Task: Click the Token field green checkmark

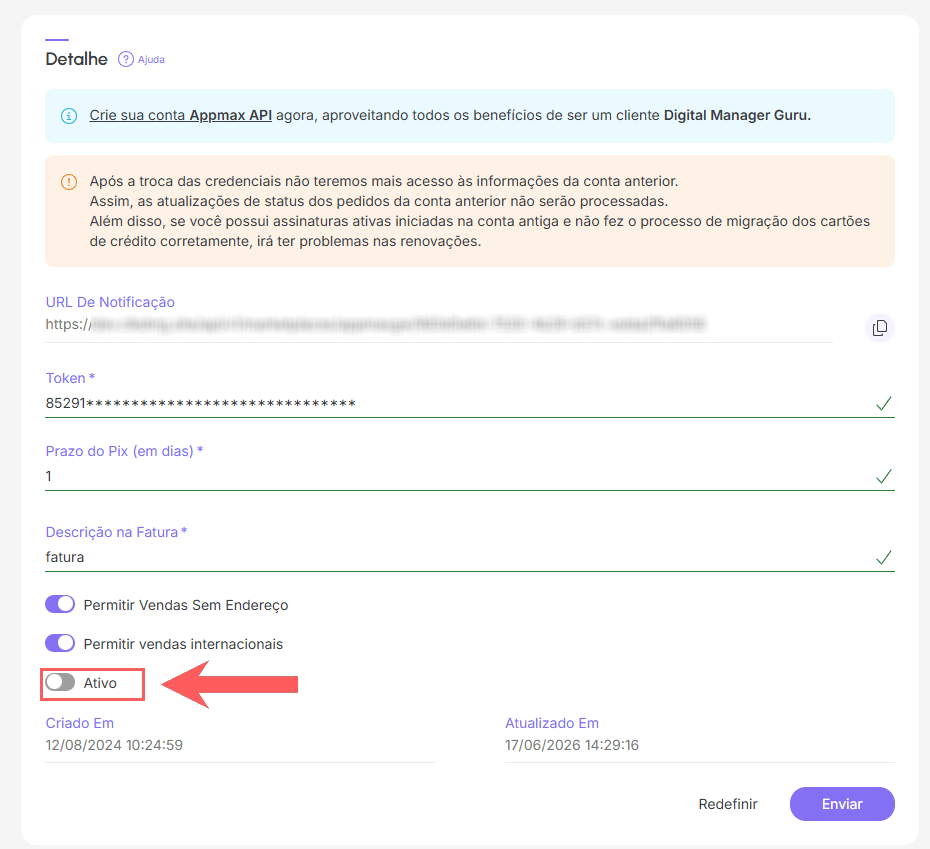Action: pos(883,404)
